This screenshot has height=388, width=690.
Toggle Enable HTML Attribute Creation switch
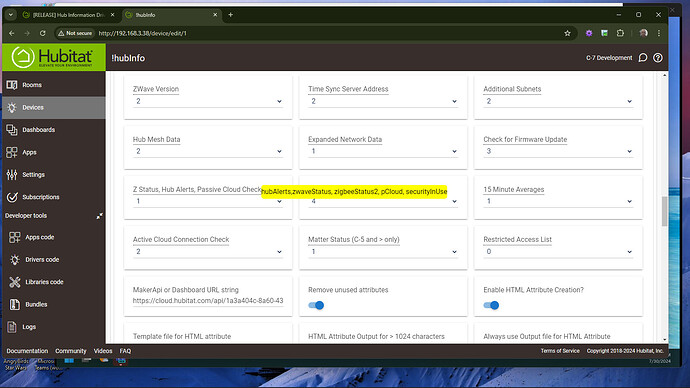point(491,305)
